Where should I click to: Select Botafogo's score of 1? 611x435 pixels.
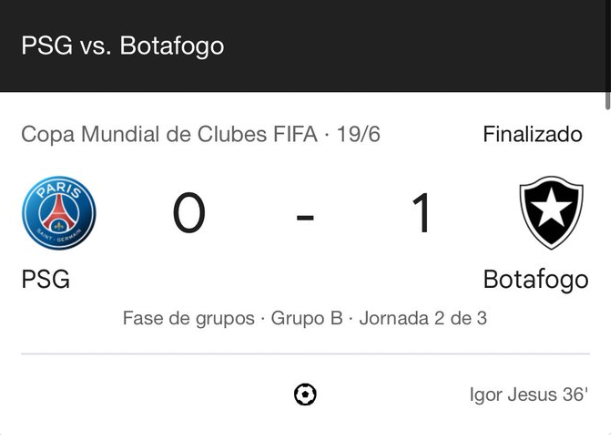422,214
